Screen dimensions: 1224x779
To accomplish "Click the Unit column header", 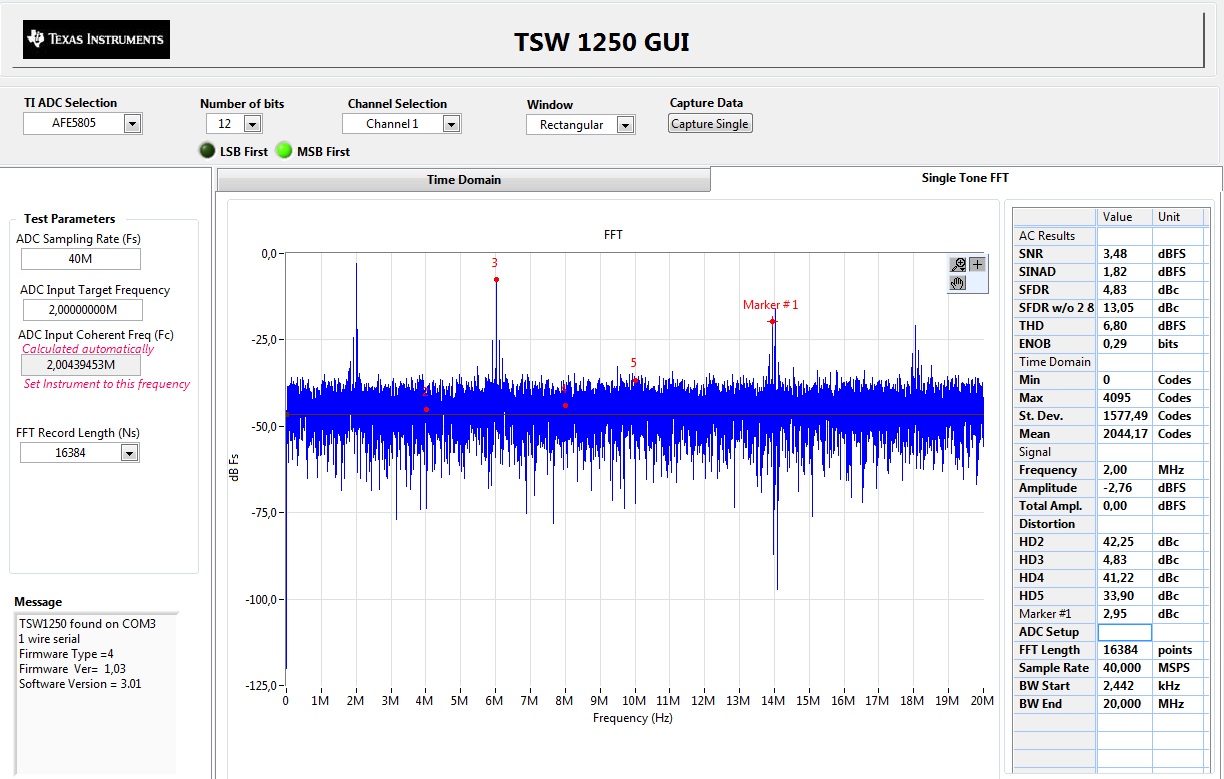I will click(x=1180, y=217).
